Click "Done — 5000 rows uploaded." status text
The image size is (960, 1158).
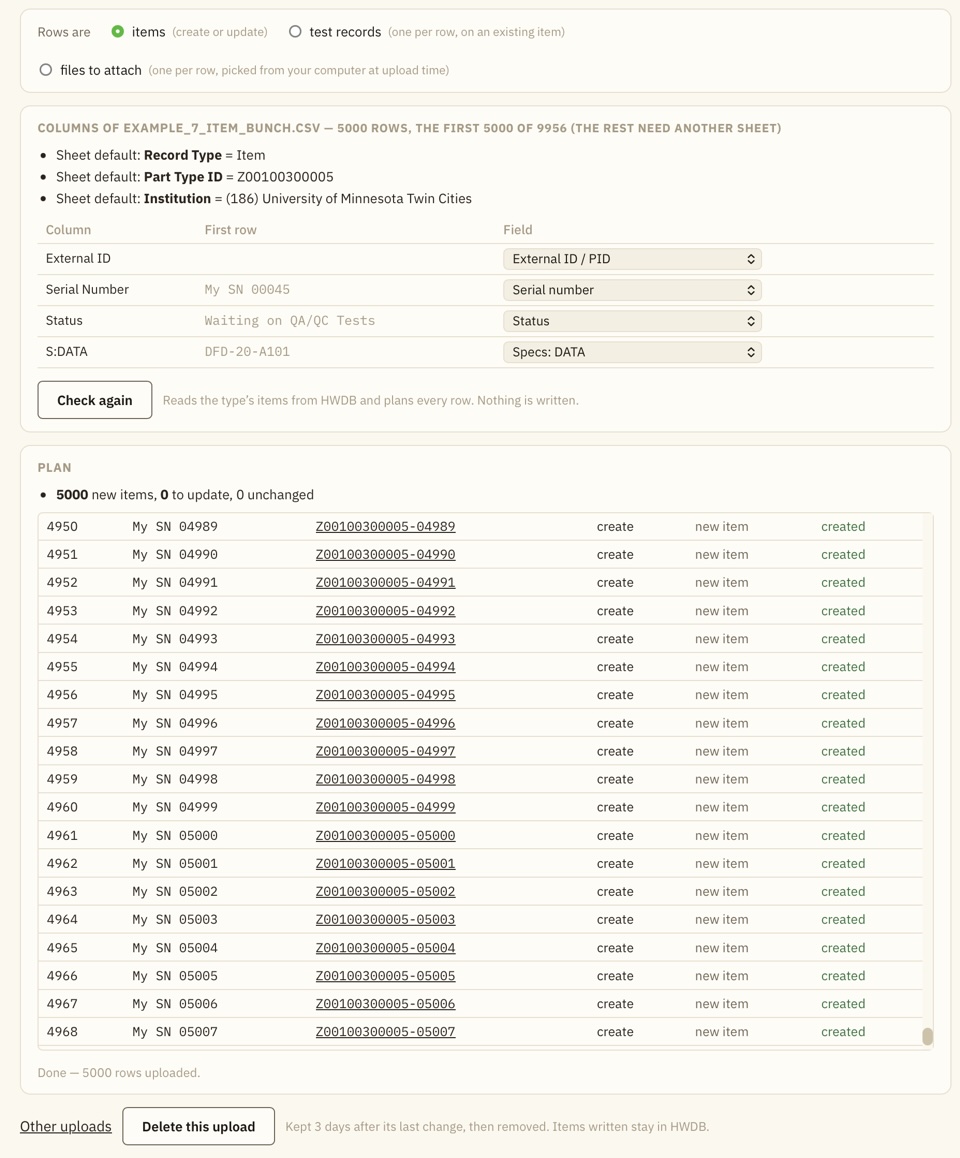pyautogui.click(x=119, y=1072)
